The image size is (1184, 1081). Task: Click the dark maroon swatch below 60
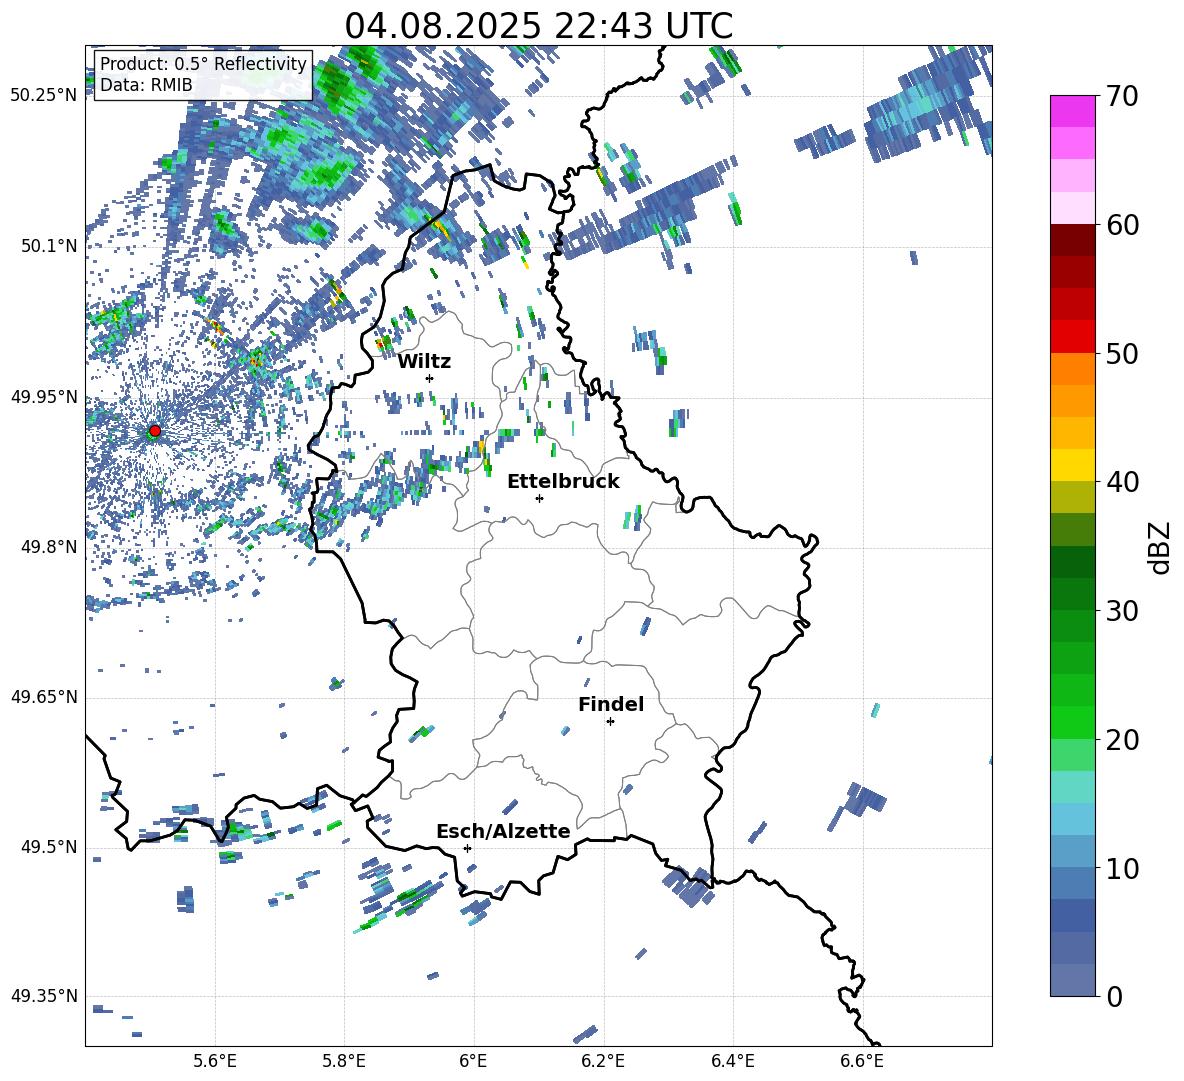1072,240
